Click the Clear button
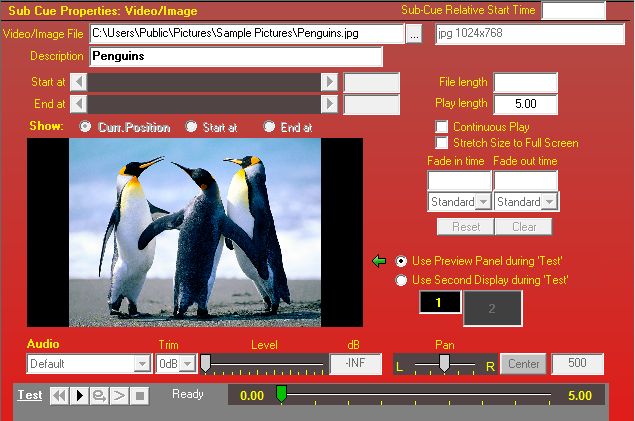635x421 pixels. click(x=524, y=227)
